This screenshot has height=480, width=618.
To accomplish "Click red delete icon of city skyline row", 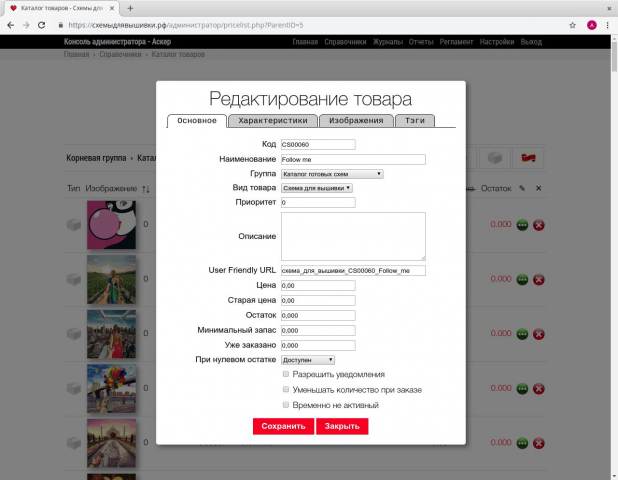I will tap(538, 334).
